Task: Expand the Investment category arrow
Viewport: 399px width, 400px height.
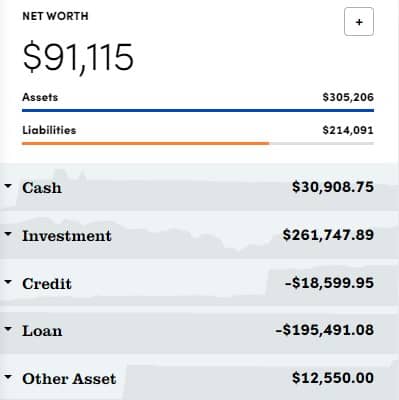Action: (x=8, y=234)
